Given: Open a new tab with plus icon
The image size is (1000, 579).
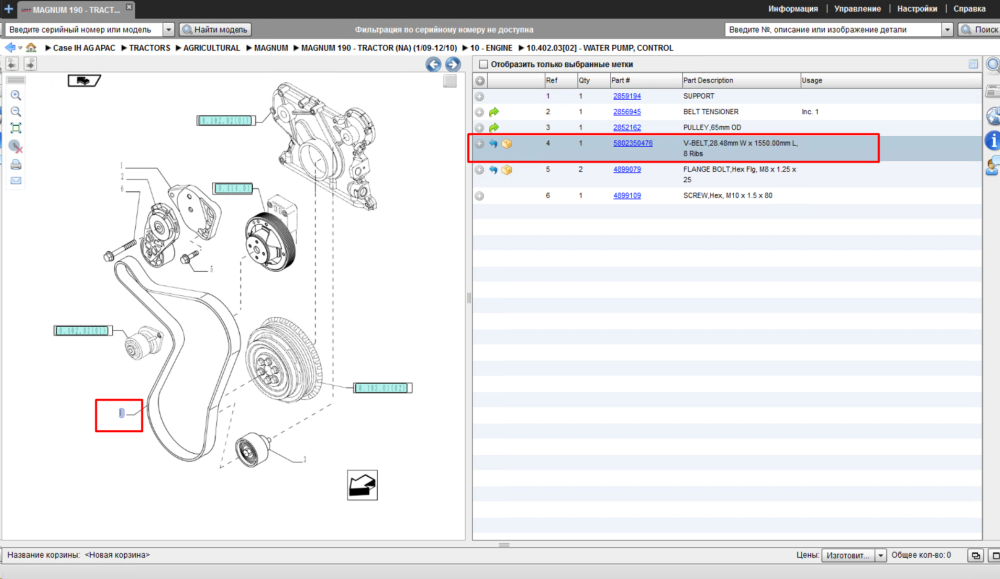Looking at the screenshot, I should click(8, 9).
